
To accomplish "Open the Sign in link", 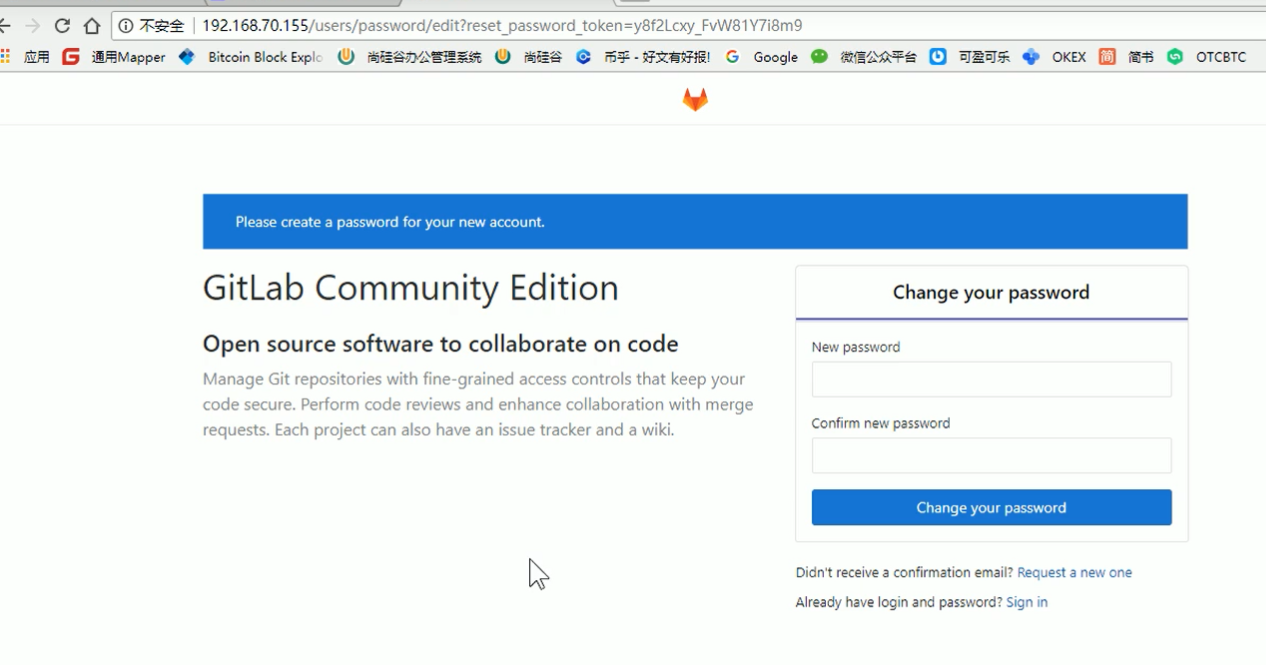I will (x=1027, y=602).
